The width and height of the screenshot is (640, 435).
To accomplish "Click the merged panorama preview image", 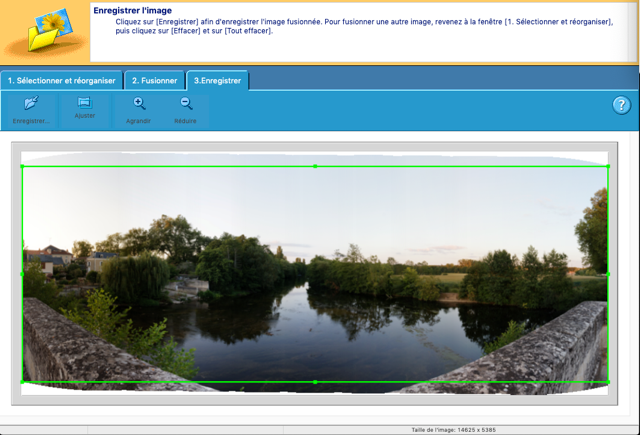I will [315, 273].
